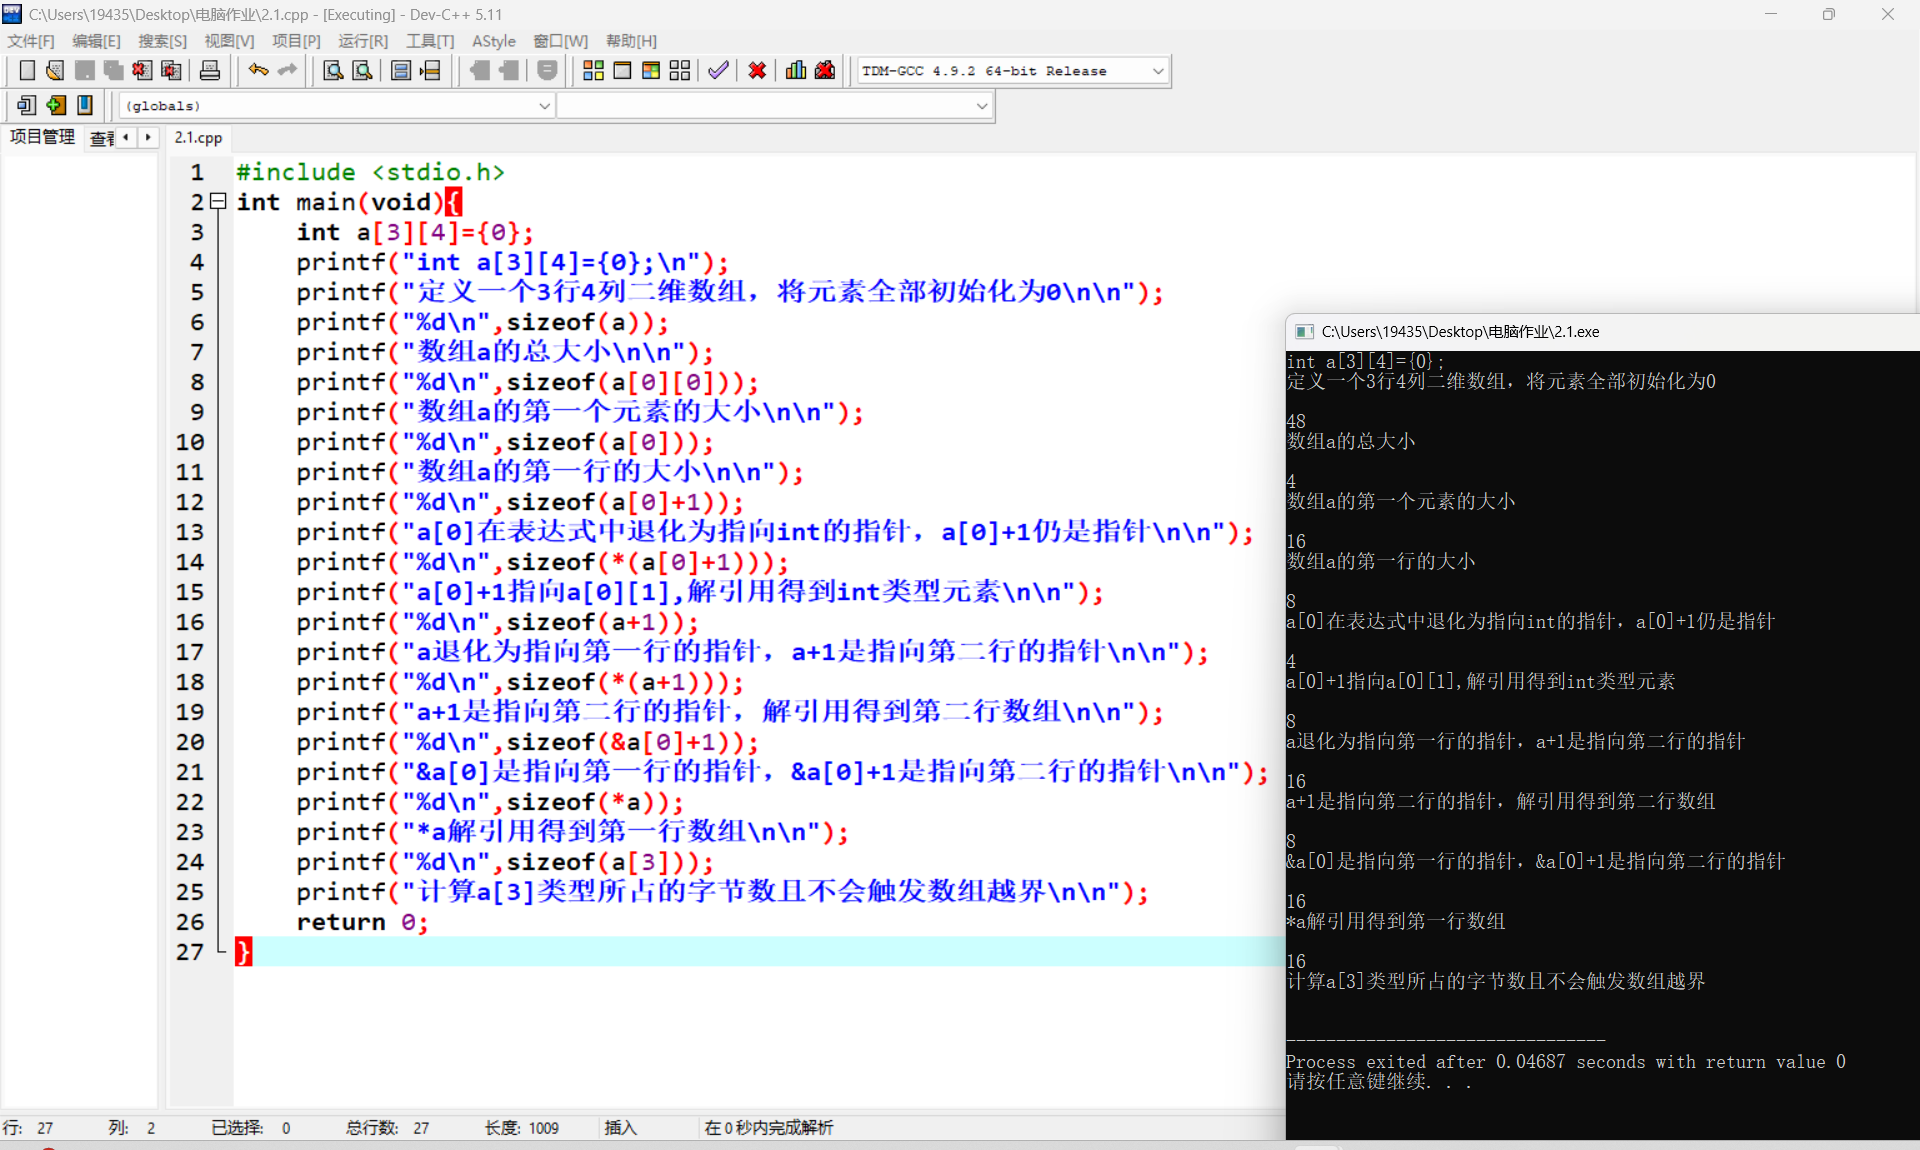The width and height of the screenshot is (1920, 1150).
Task: Click the green plus add-to-project icon
Action: [x=56, y=105]
